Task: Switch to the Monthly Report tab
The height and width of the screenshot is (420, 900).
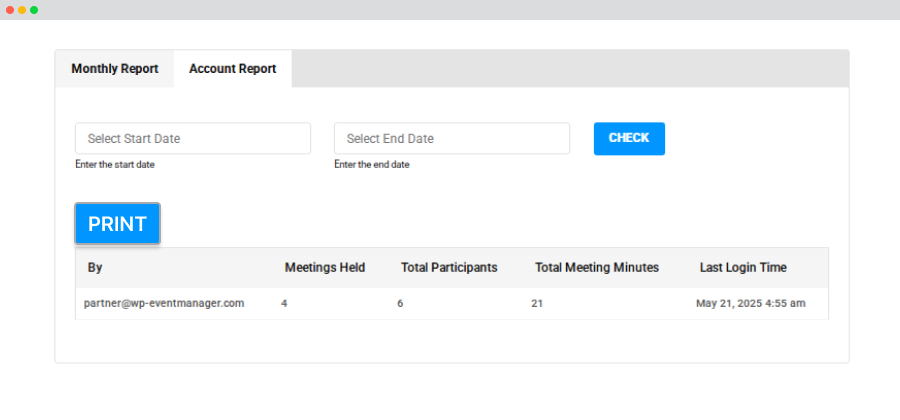Action: pyautogui.click(x=115, y=69)
